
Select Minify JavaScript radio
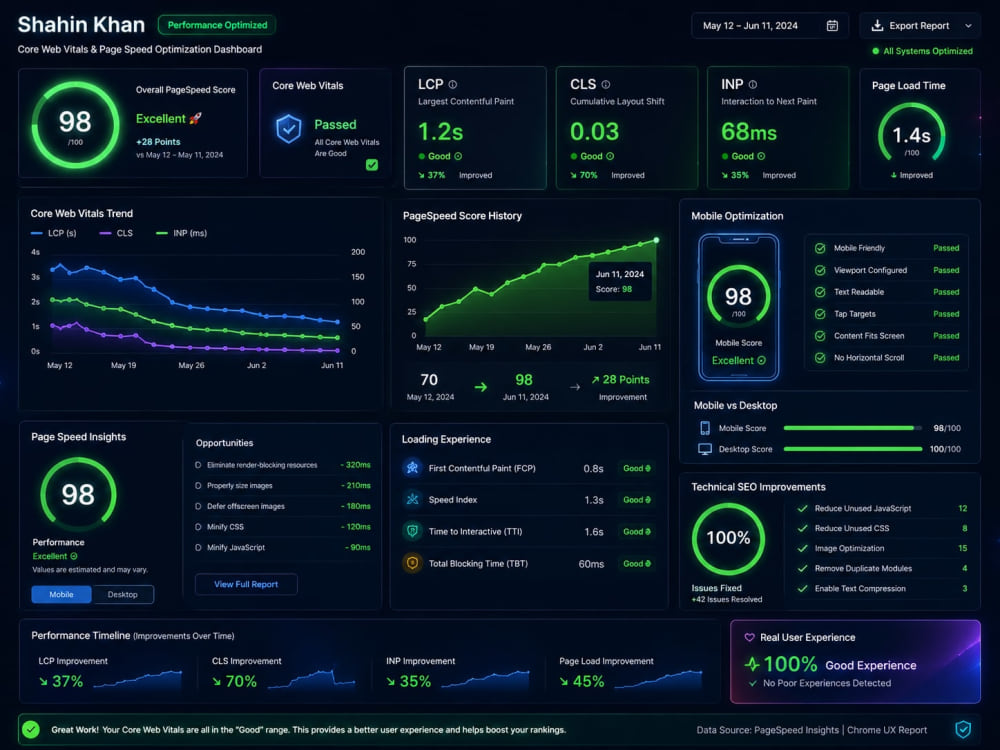point(198,547)
